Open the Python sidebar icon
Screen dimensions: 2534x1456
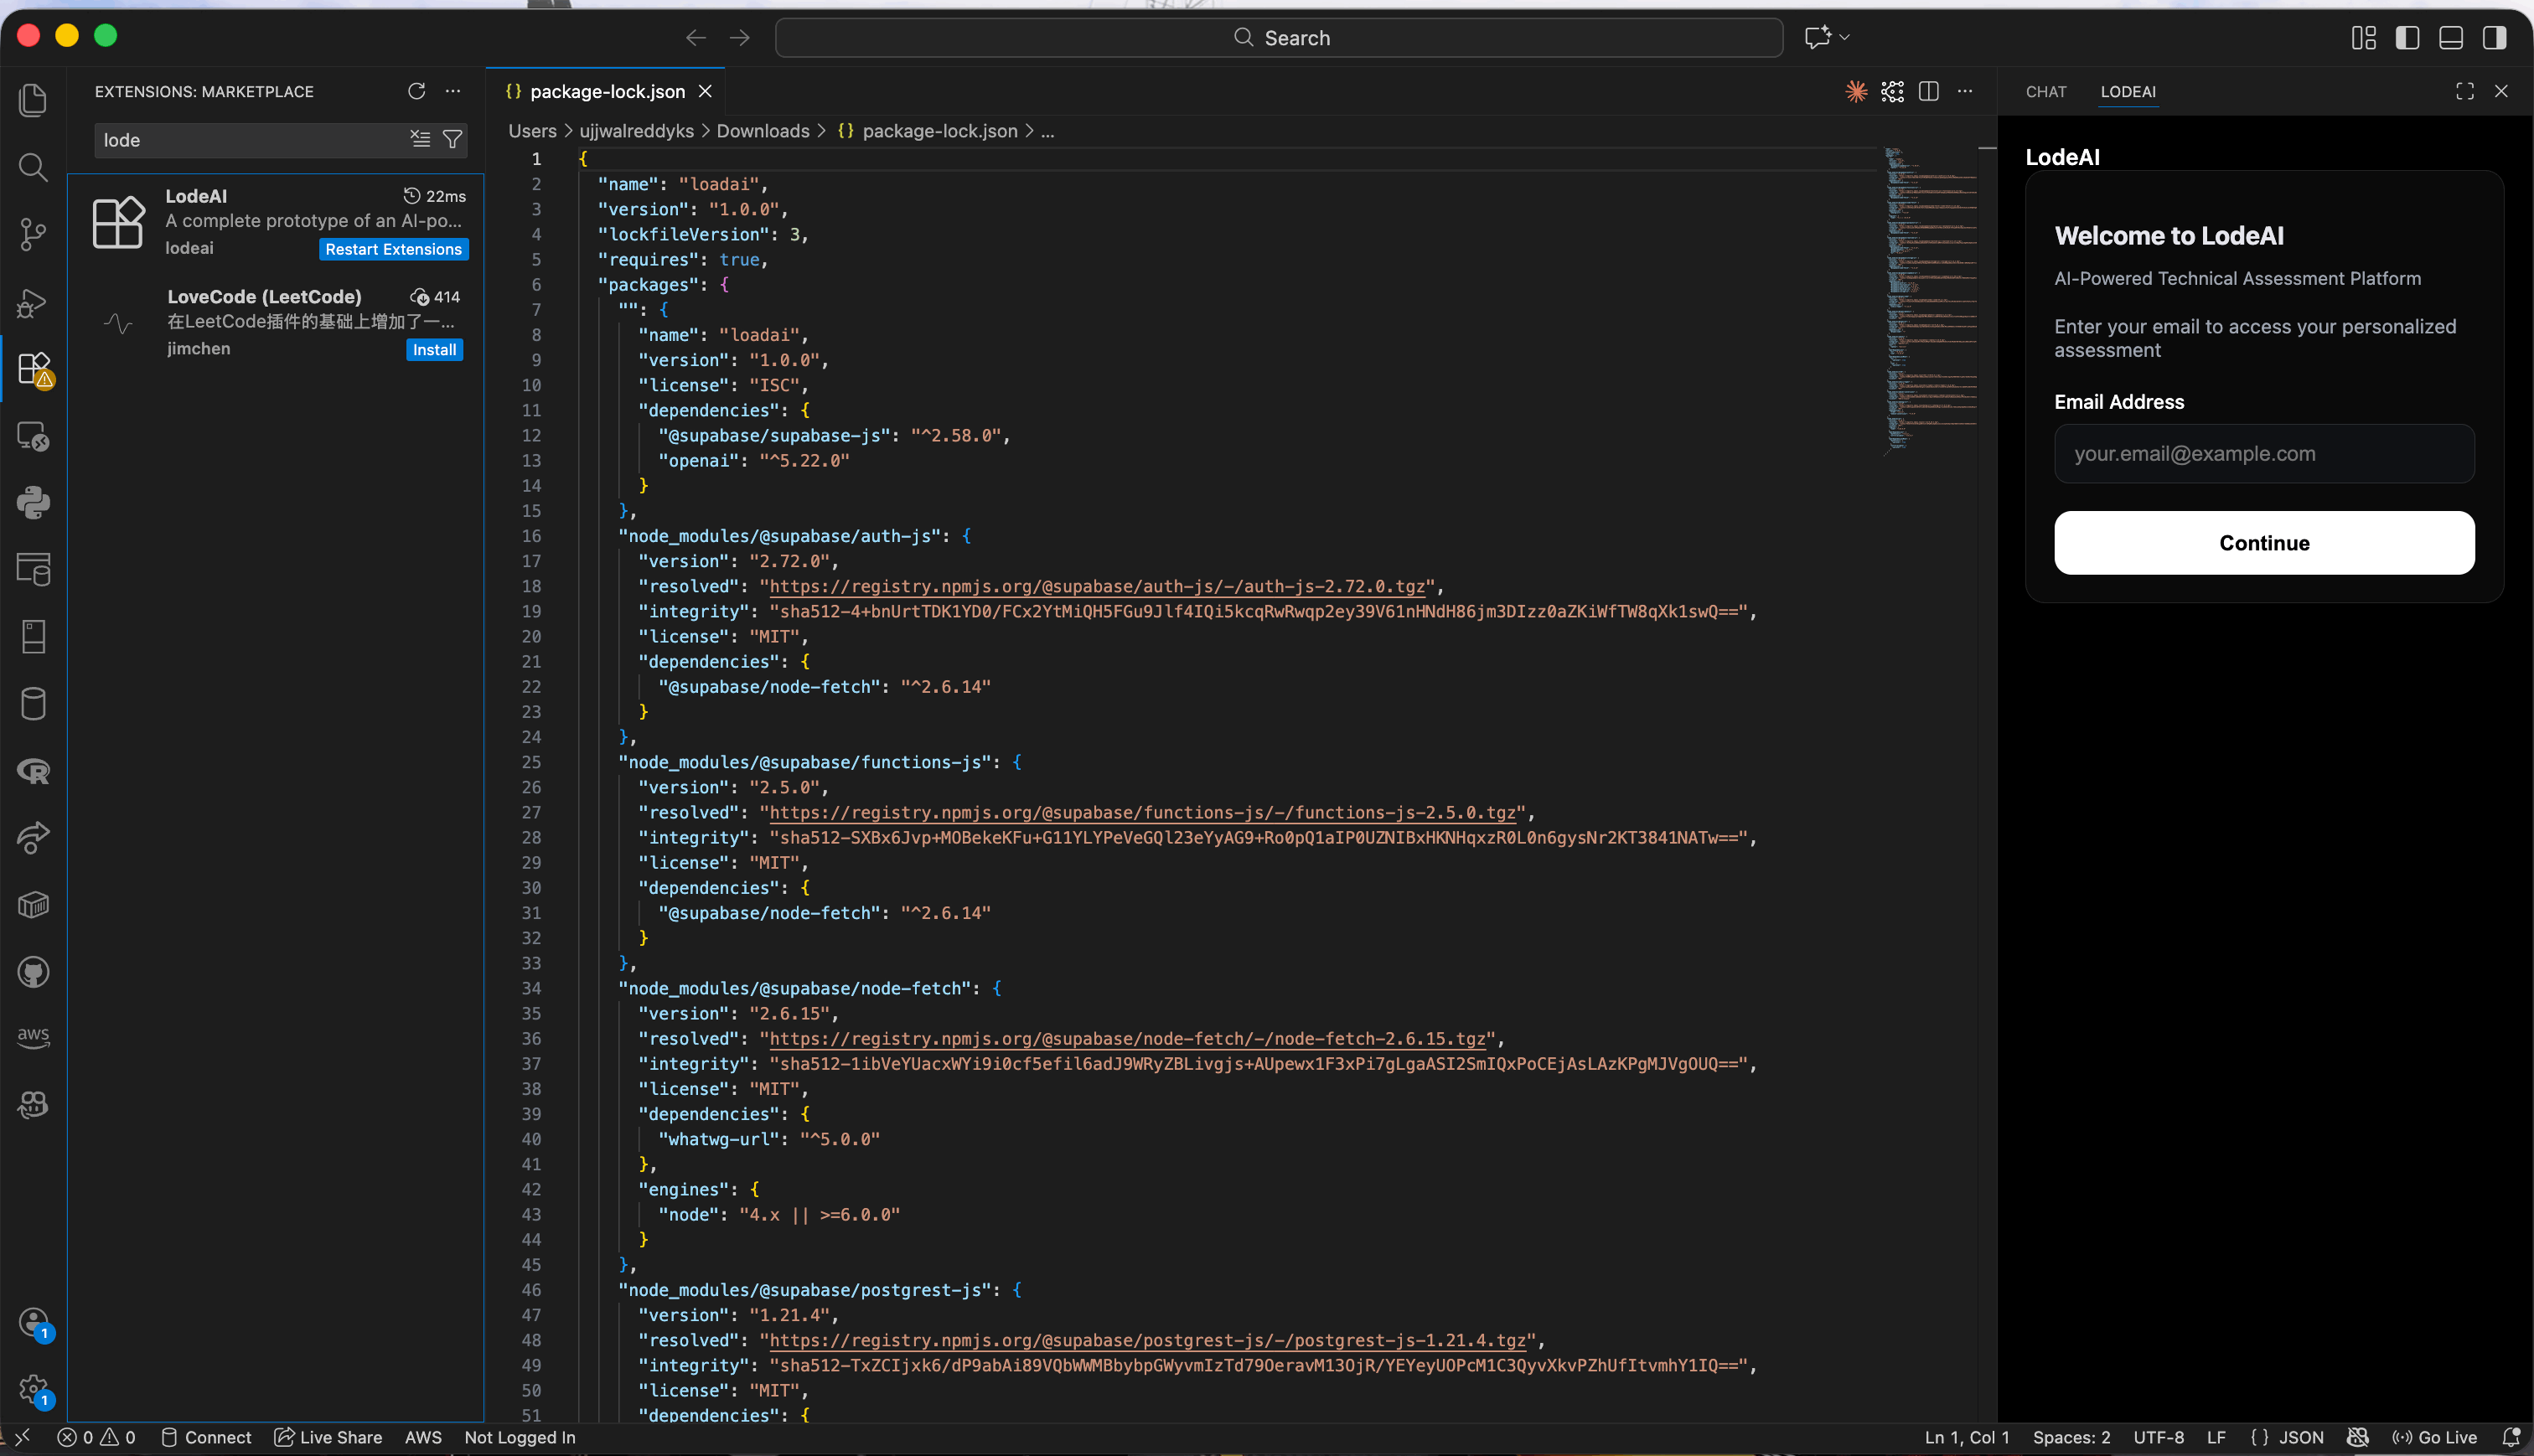(x=33, y=503)
